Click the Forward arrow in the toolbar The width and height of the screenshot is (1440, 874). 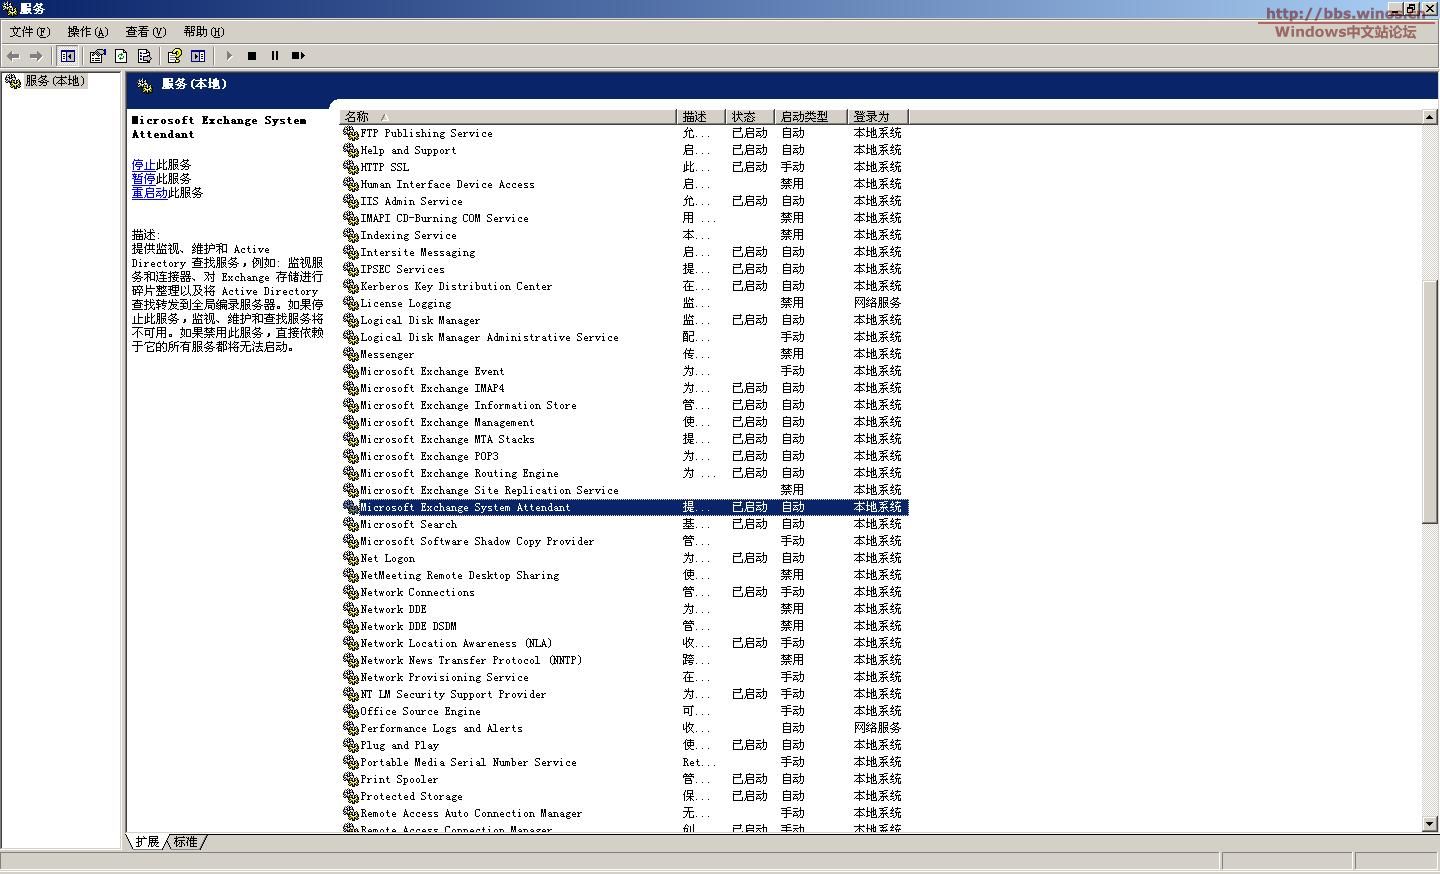(36, 56)
